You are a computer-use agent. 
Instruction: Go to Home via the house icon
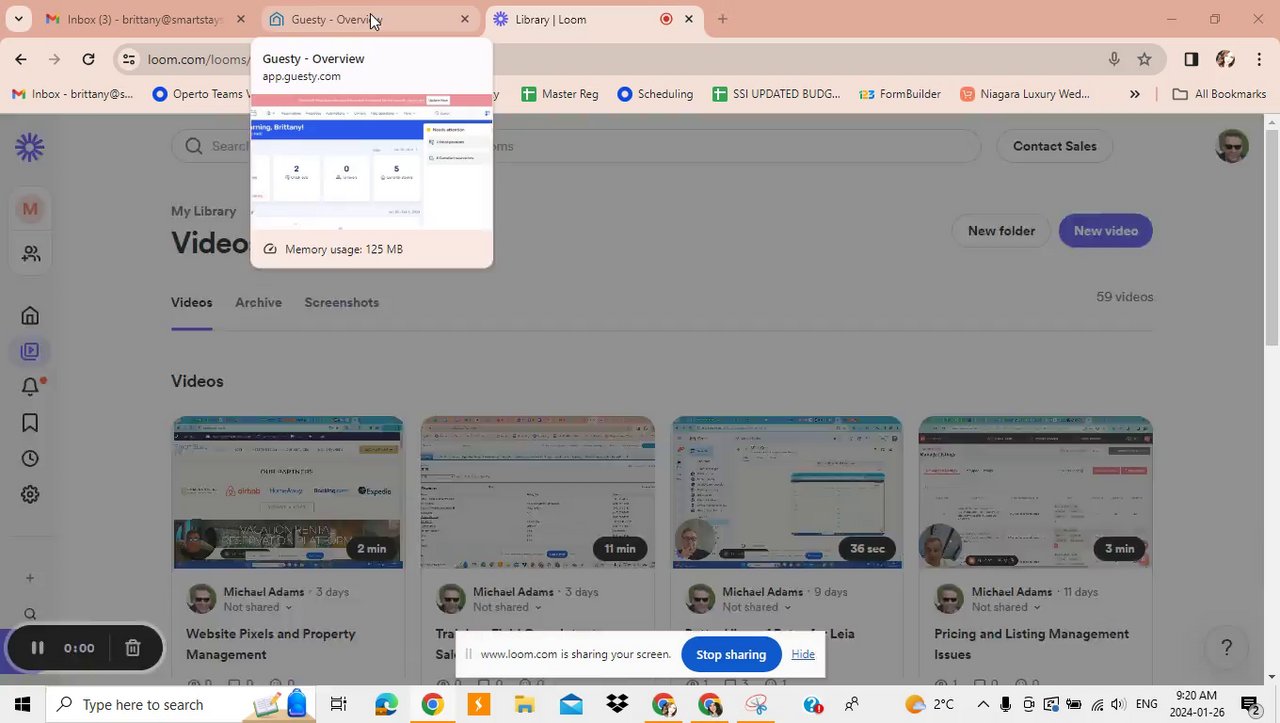point(30,315)
